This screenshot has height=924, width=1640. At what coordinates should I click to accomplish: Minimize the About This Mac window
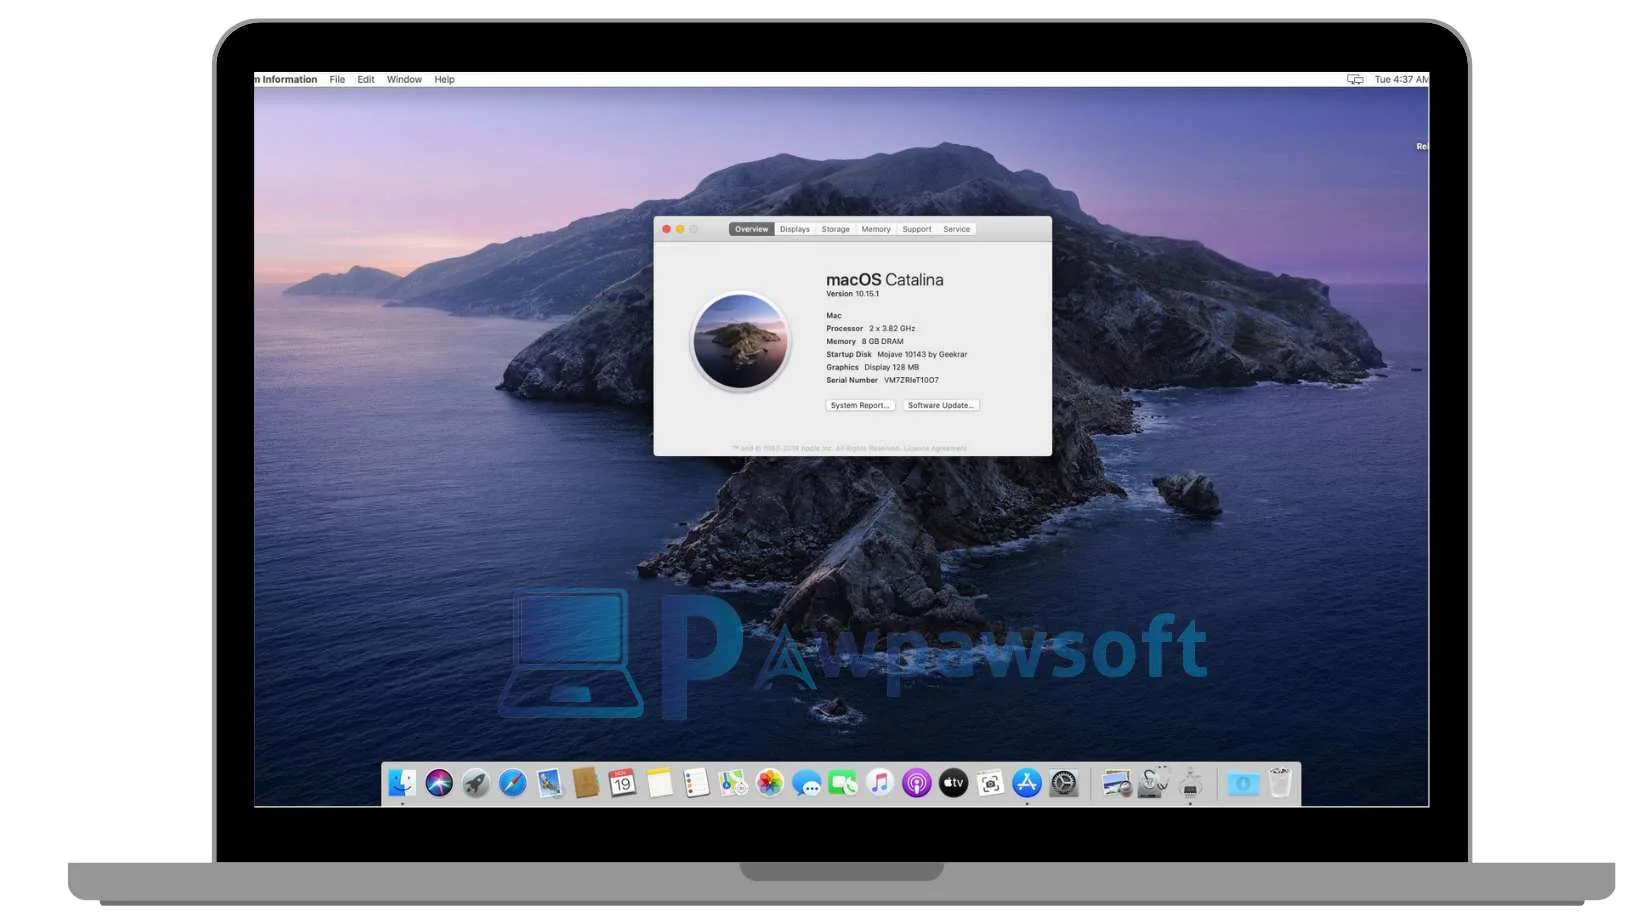coord(680,229)
